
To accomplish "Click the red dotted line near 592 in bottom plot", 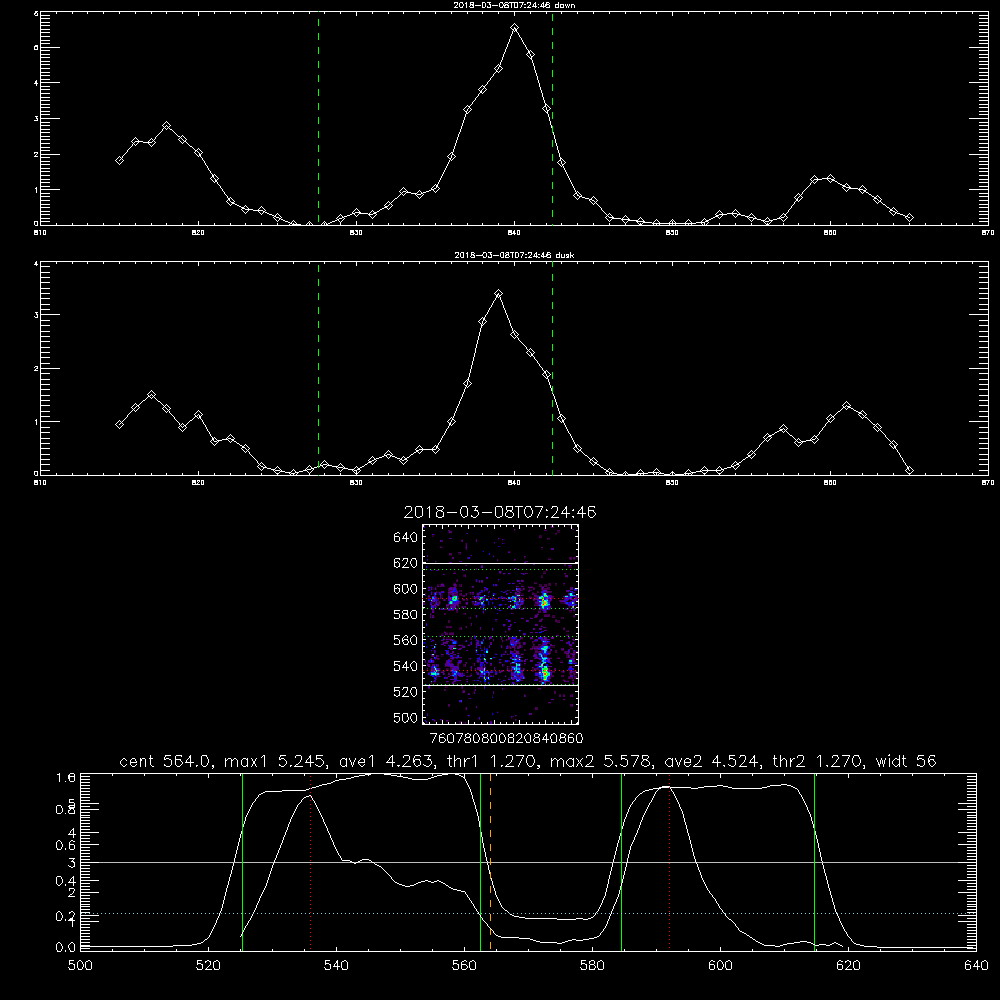I will 670,862.
